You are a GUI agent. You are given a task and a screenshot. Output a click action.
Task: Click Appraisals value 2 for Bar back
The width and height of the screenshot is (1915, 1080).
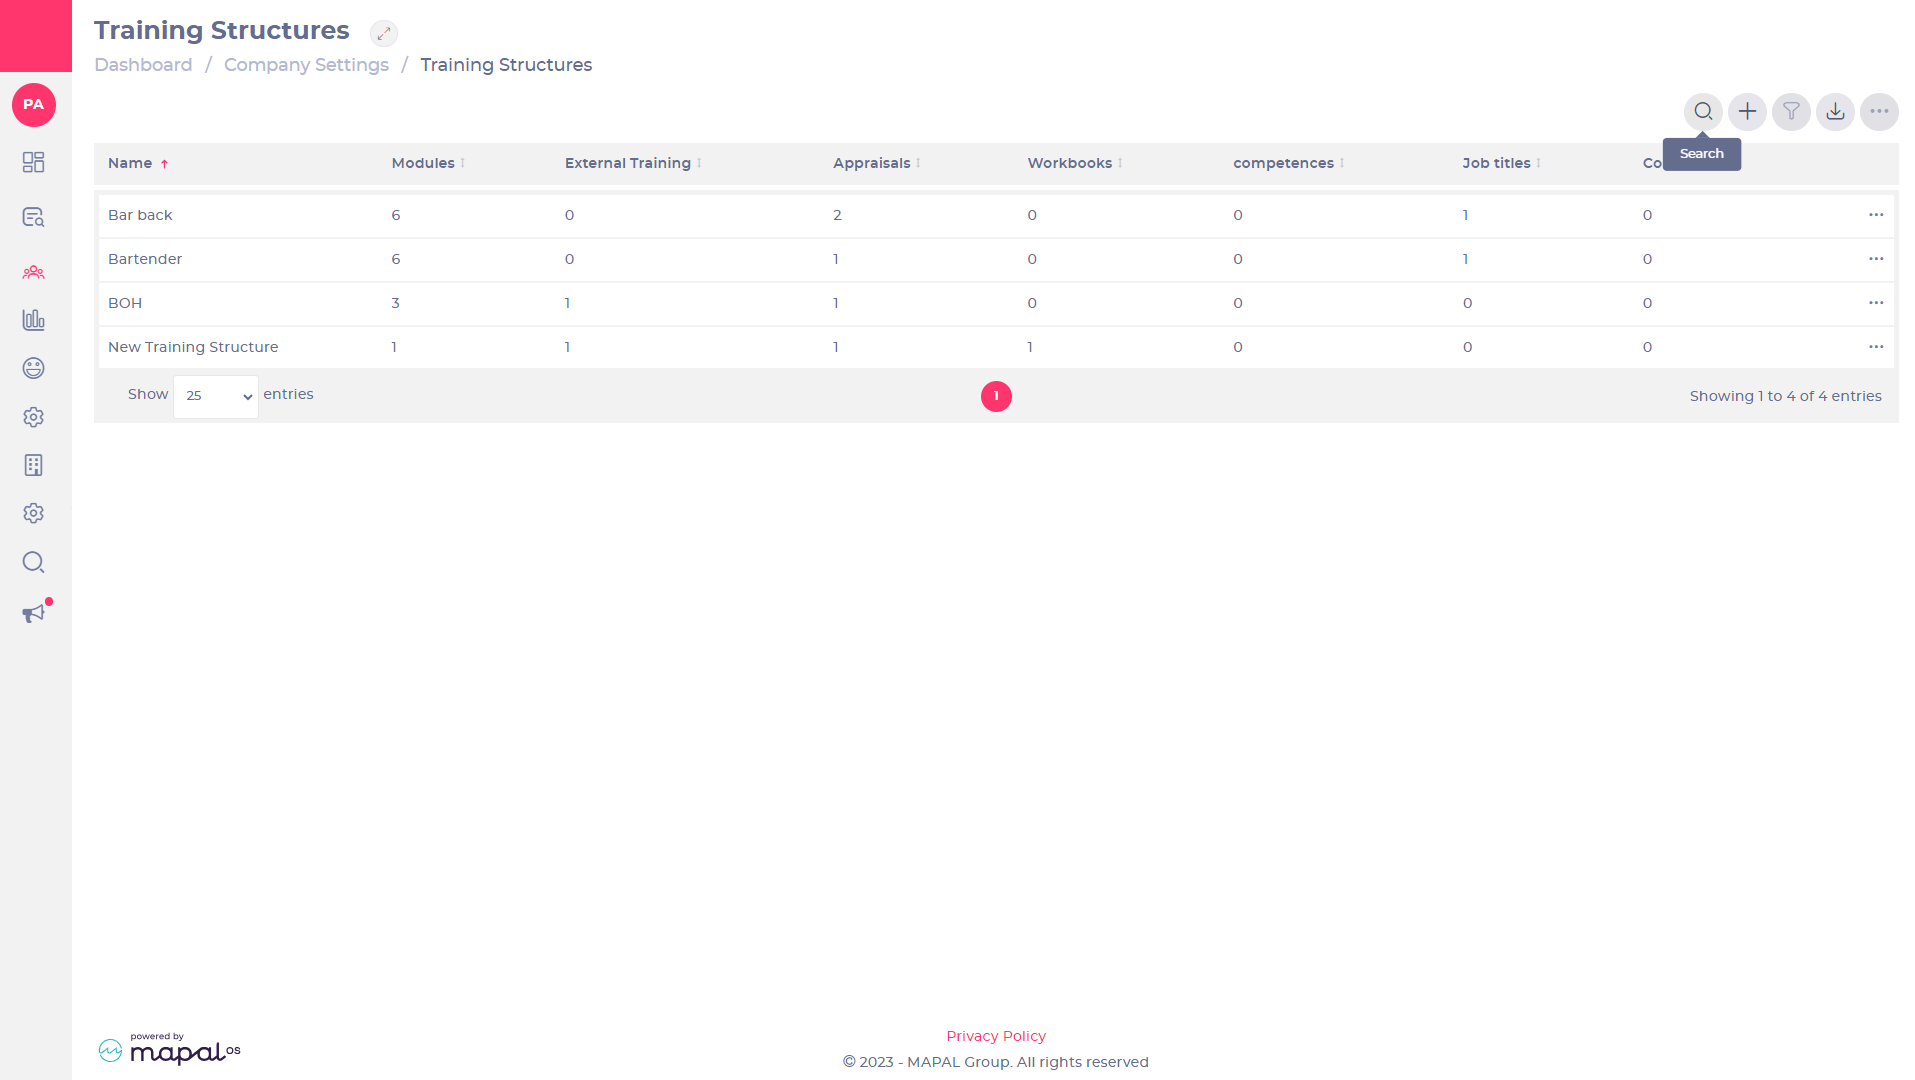[x=837, y=215]
